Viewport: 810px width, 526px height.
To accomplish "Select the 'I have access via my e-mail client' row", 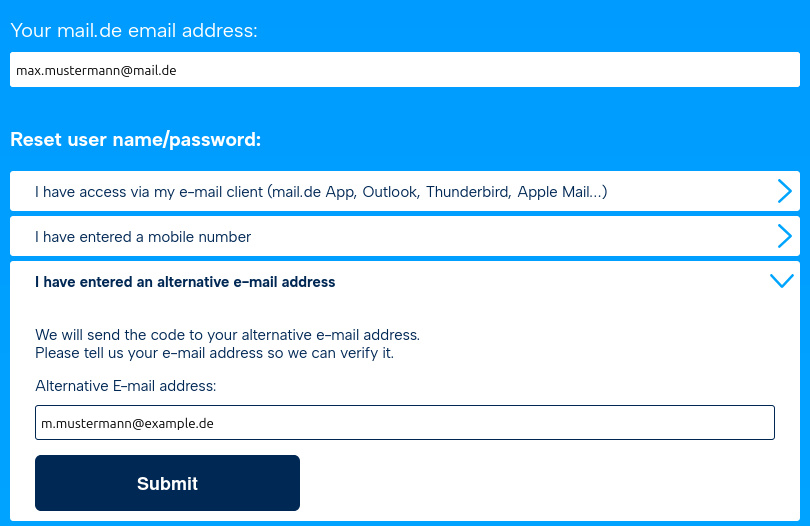I will point(405,191).
